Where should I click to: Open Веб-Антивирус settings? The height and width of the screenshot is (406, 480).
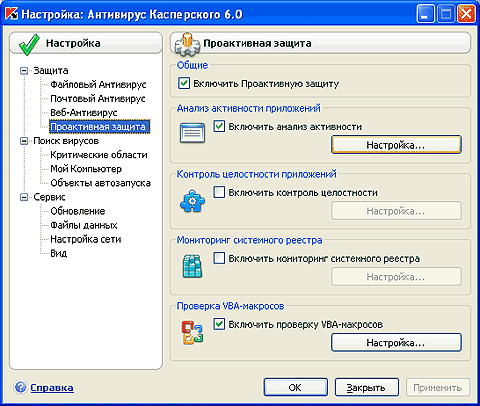pyautogui.click(x=84, y=113)
